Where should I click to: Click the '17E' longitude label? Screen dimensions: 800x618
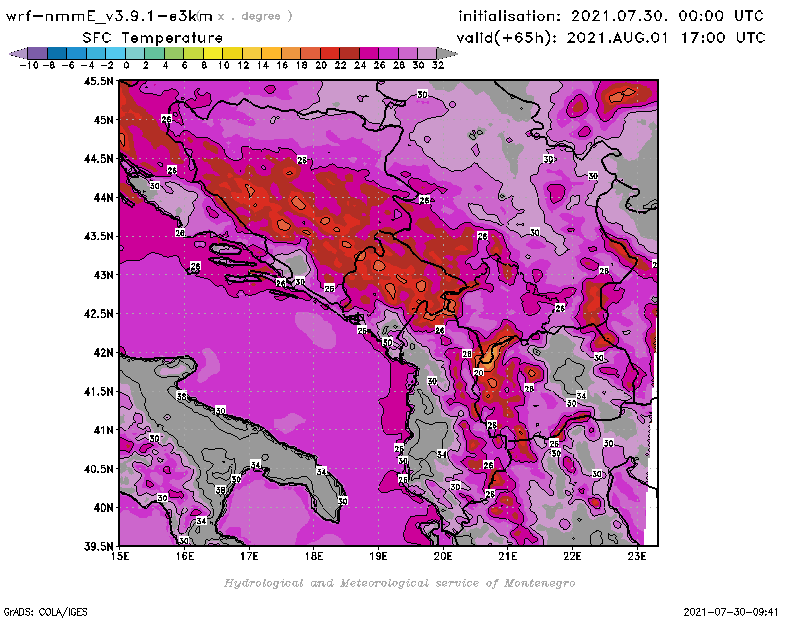point(249,556)
